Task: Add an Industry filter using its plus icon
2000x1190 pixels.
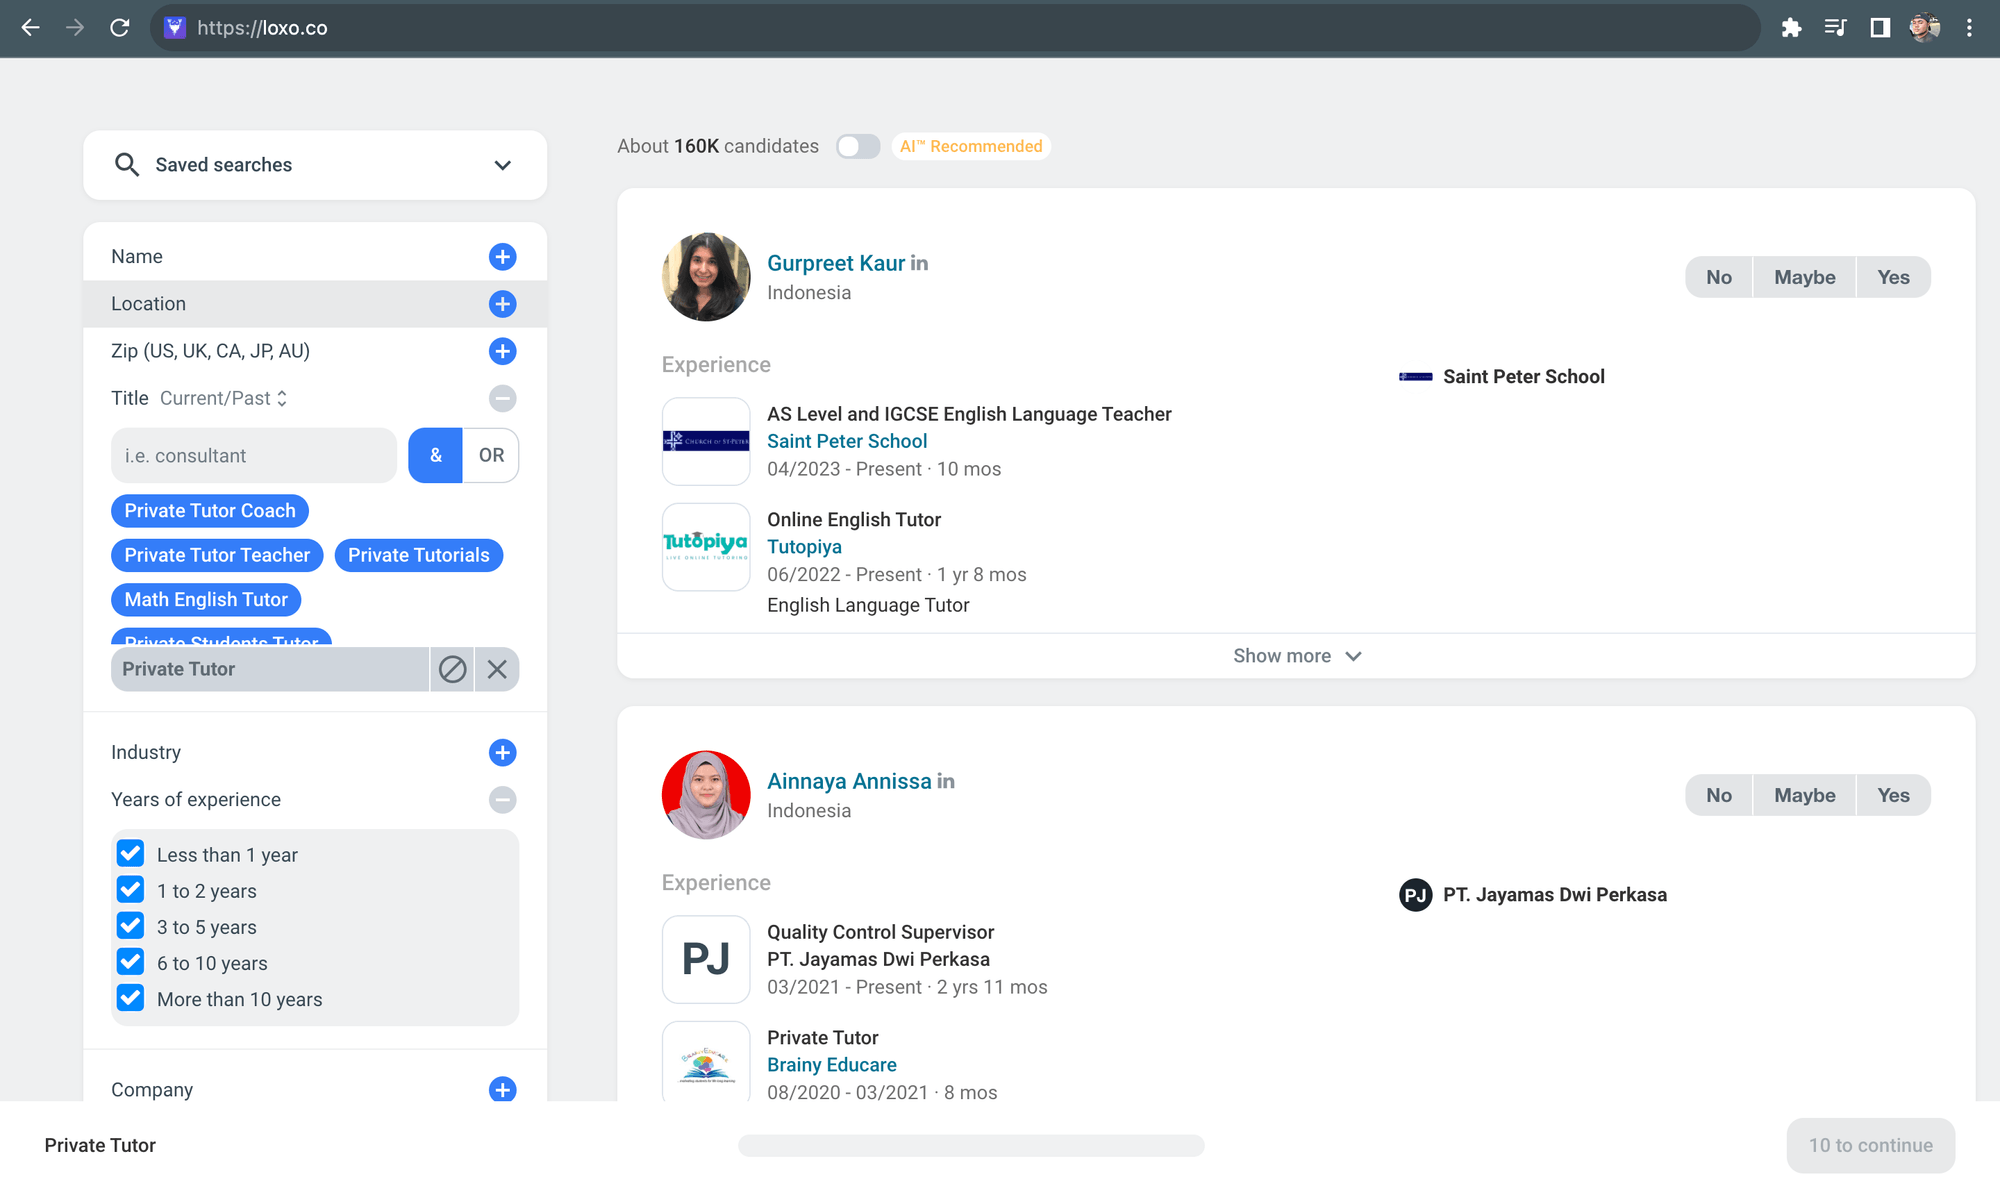Action: (503, 752)
